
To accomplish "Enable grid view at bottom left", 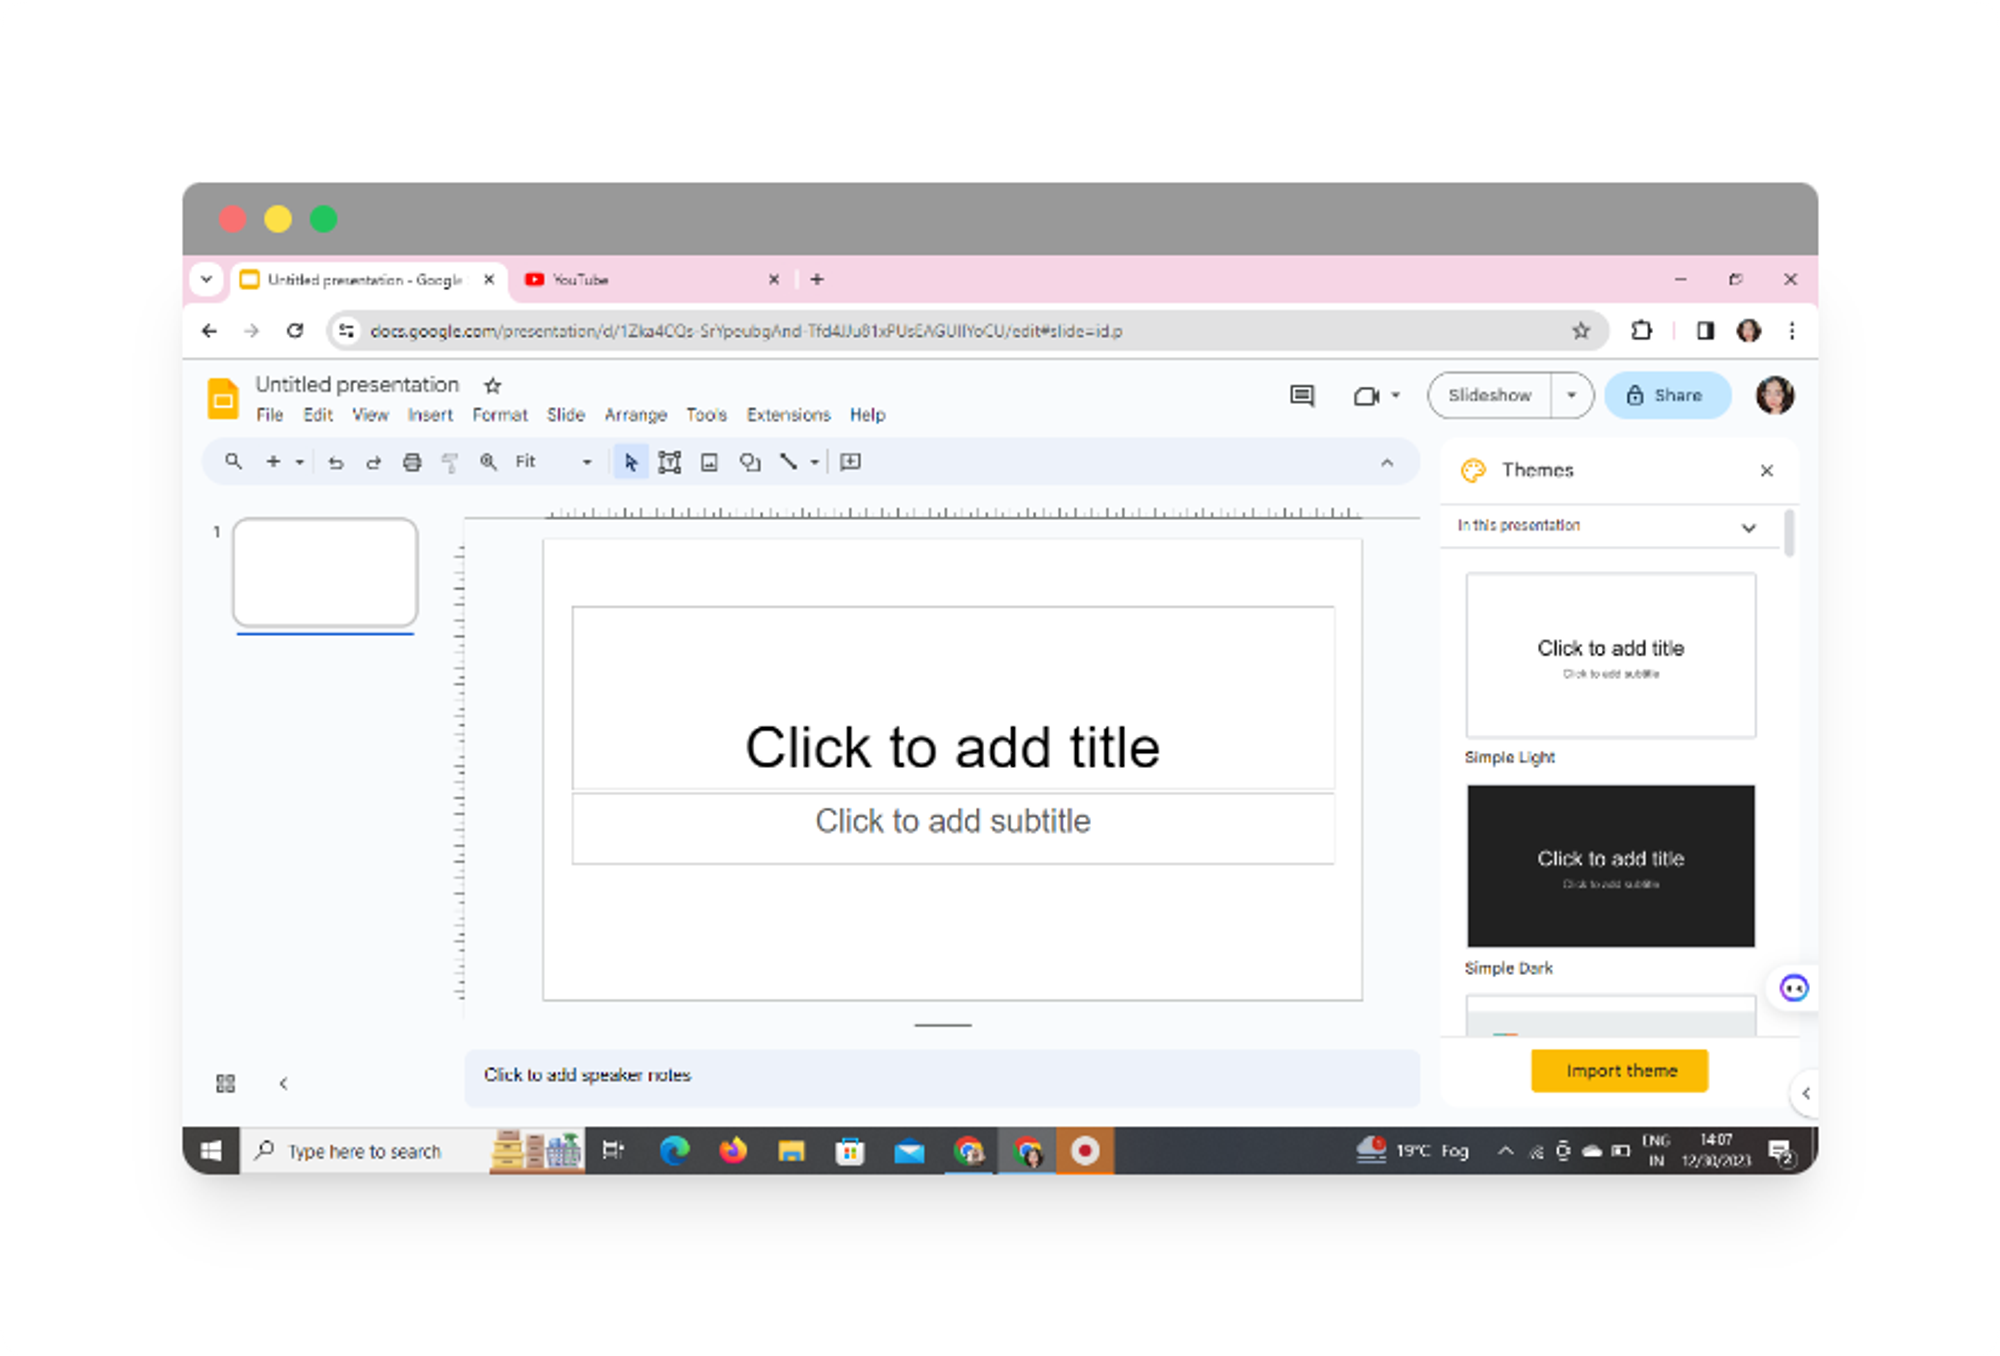I will tap(225, 1082).
